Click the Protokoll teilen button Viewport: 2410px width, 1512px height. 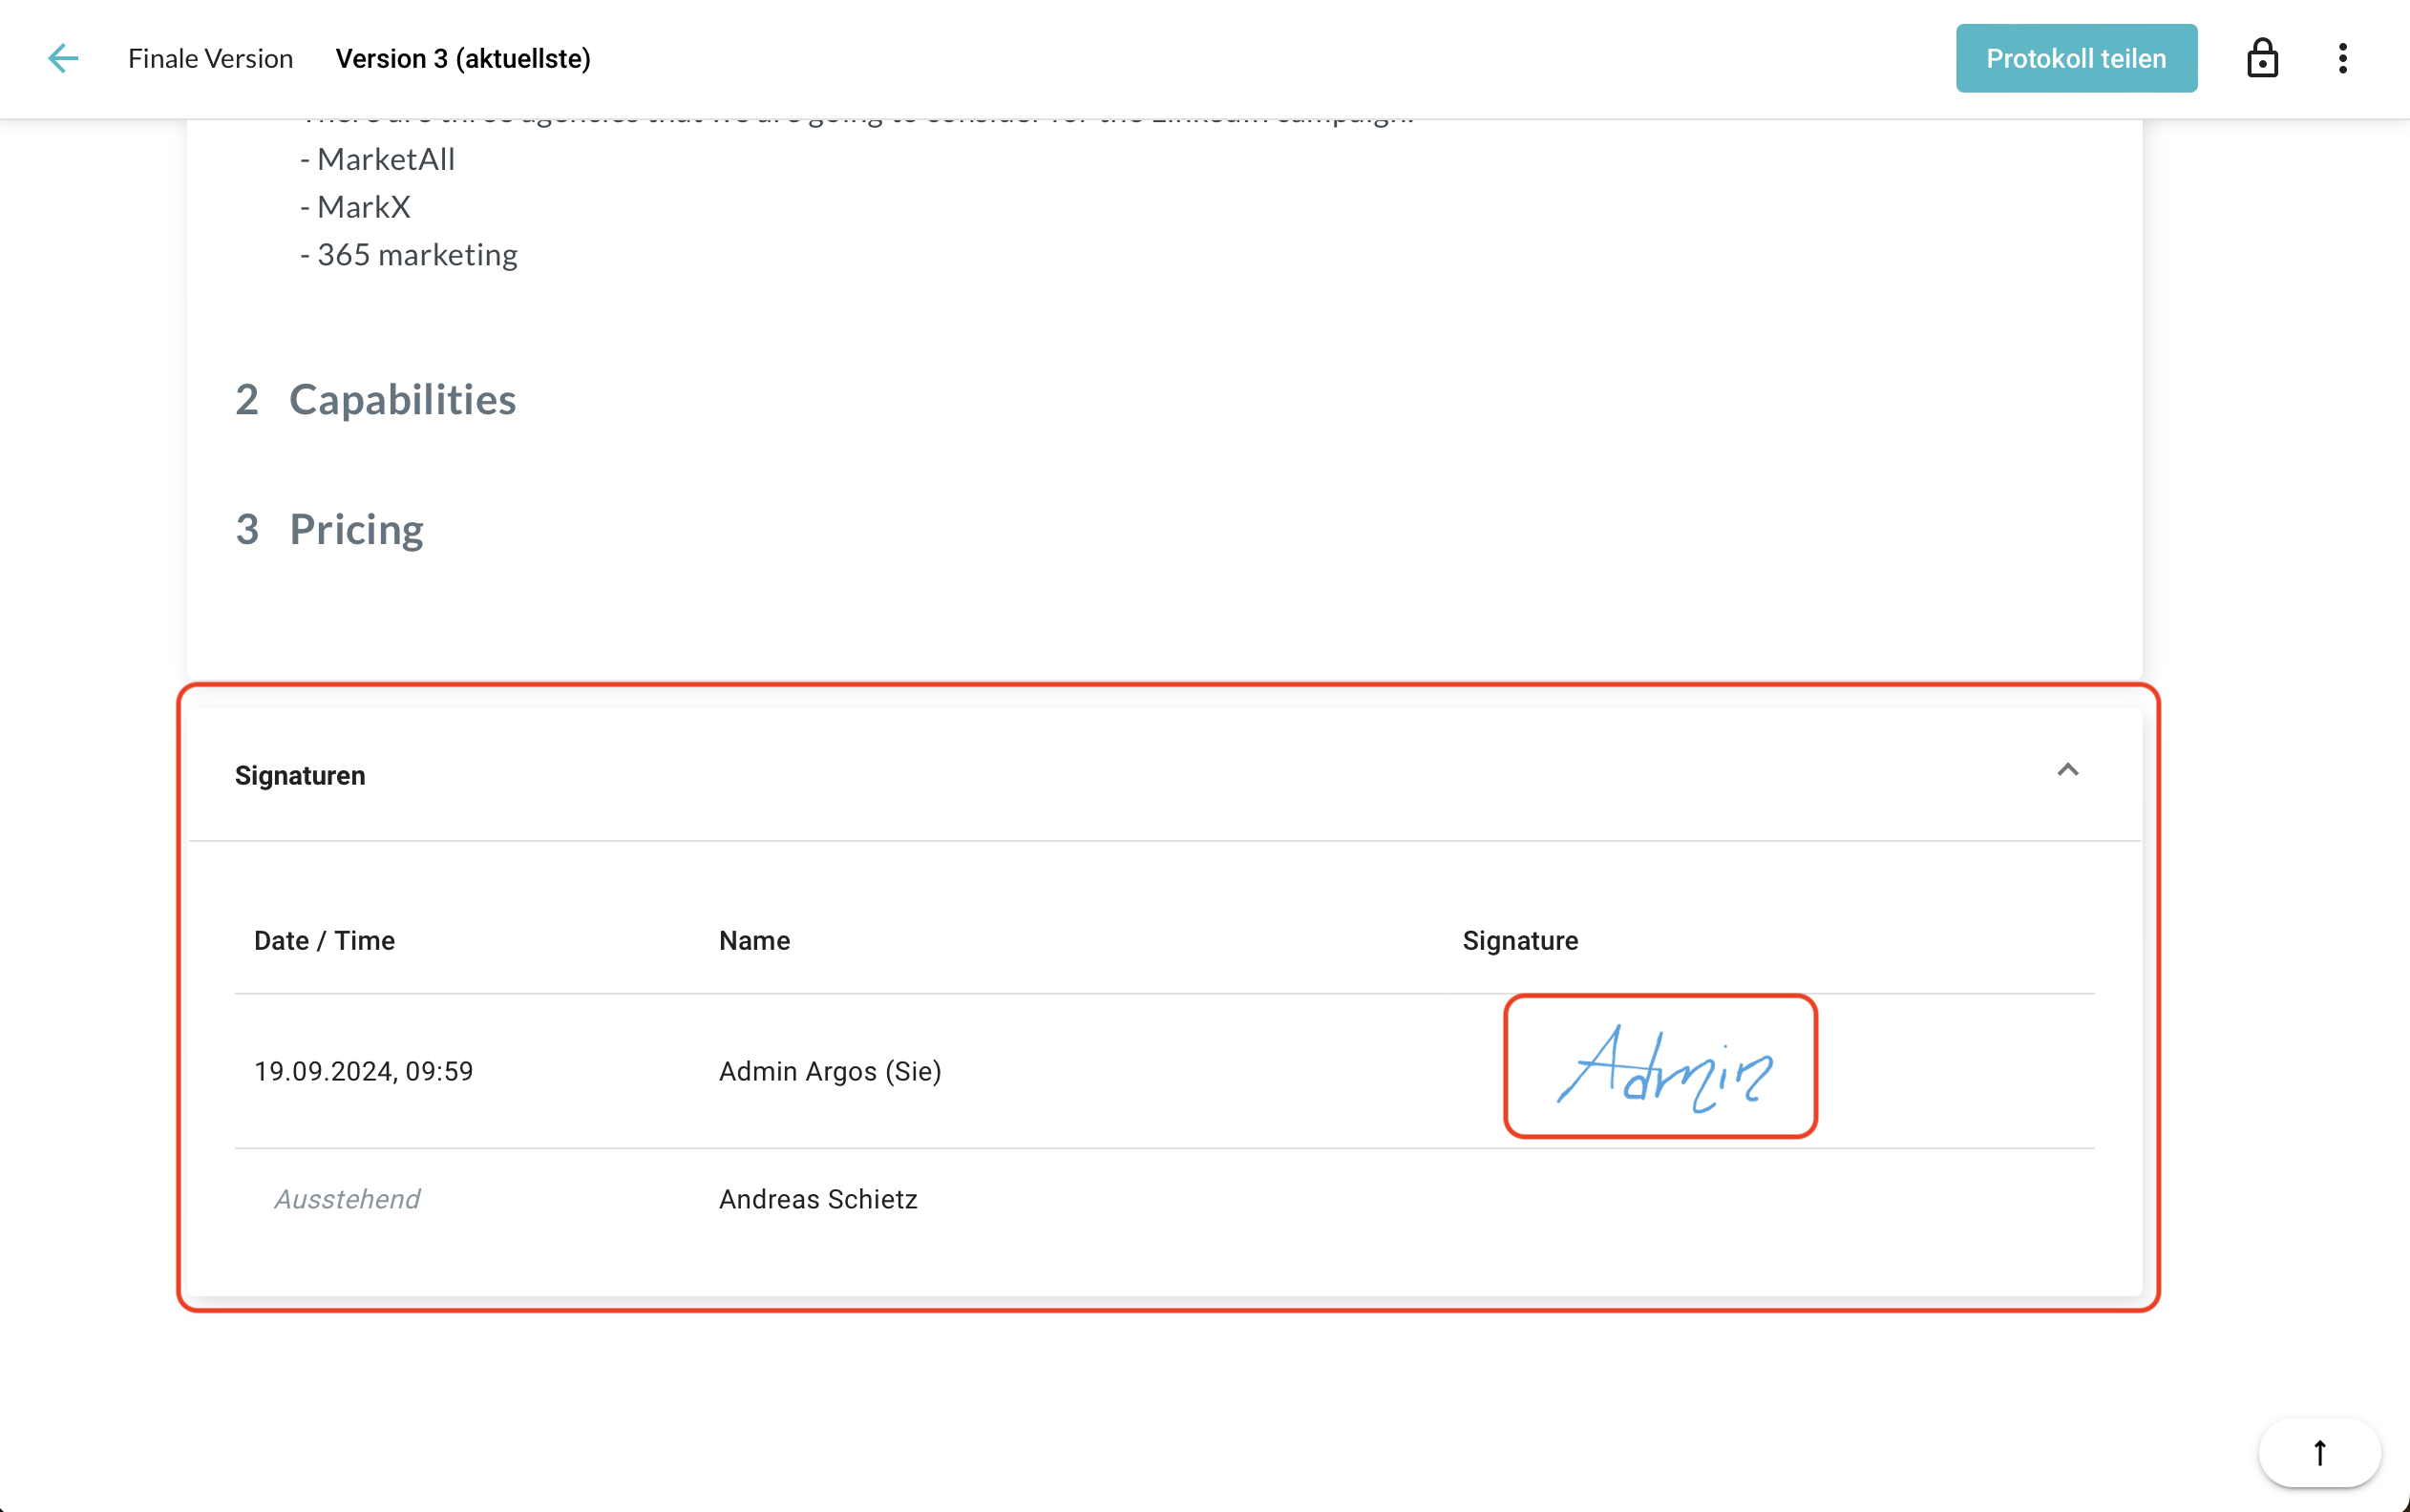point(2076,58)
